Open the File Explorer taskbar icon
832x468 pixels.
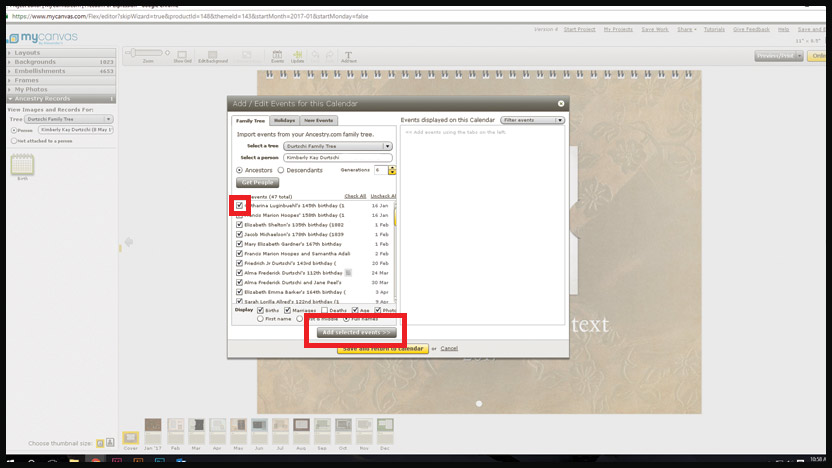point(74,462)
